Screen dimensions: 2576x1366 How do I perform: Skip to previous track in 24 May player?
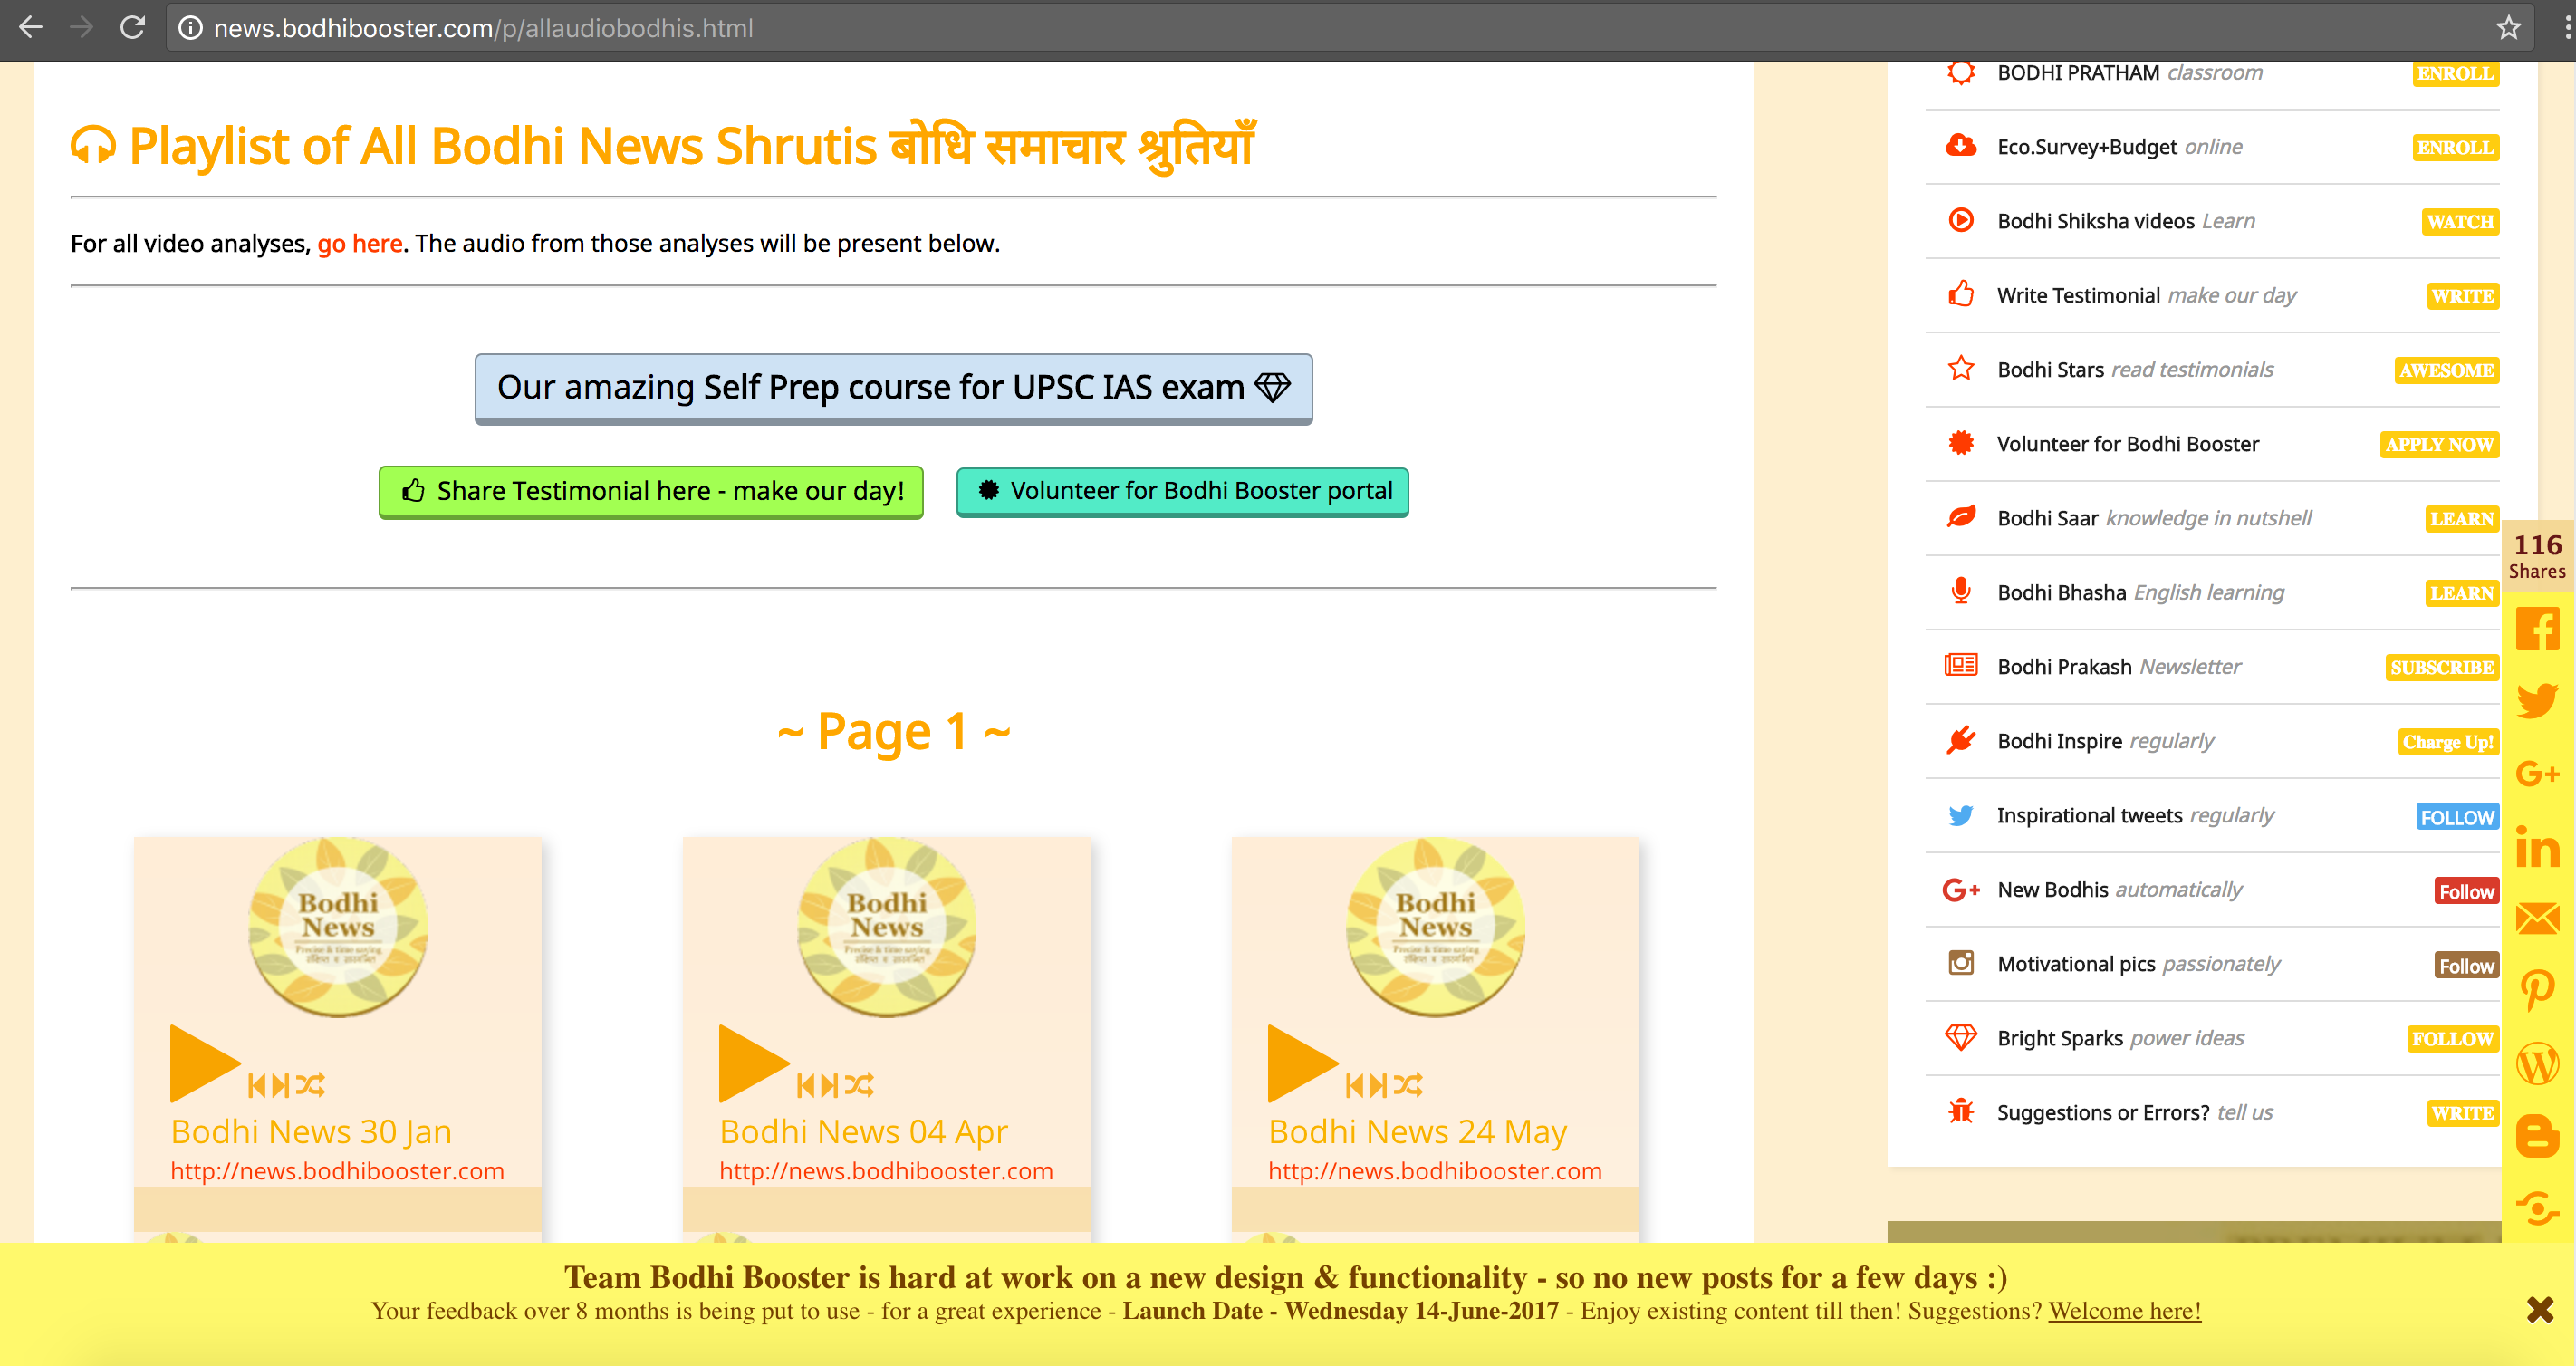click(1355, 1086)
